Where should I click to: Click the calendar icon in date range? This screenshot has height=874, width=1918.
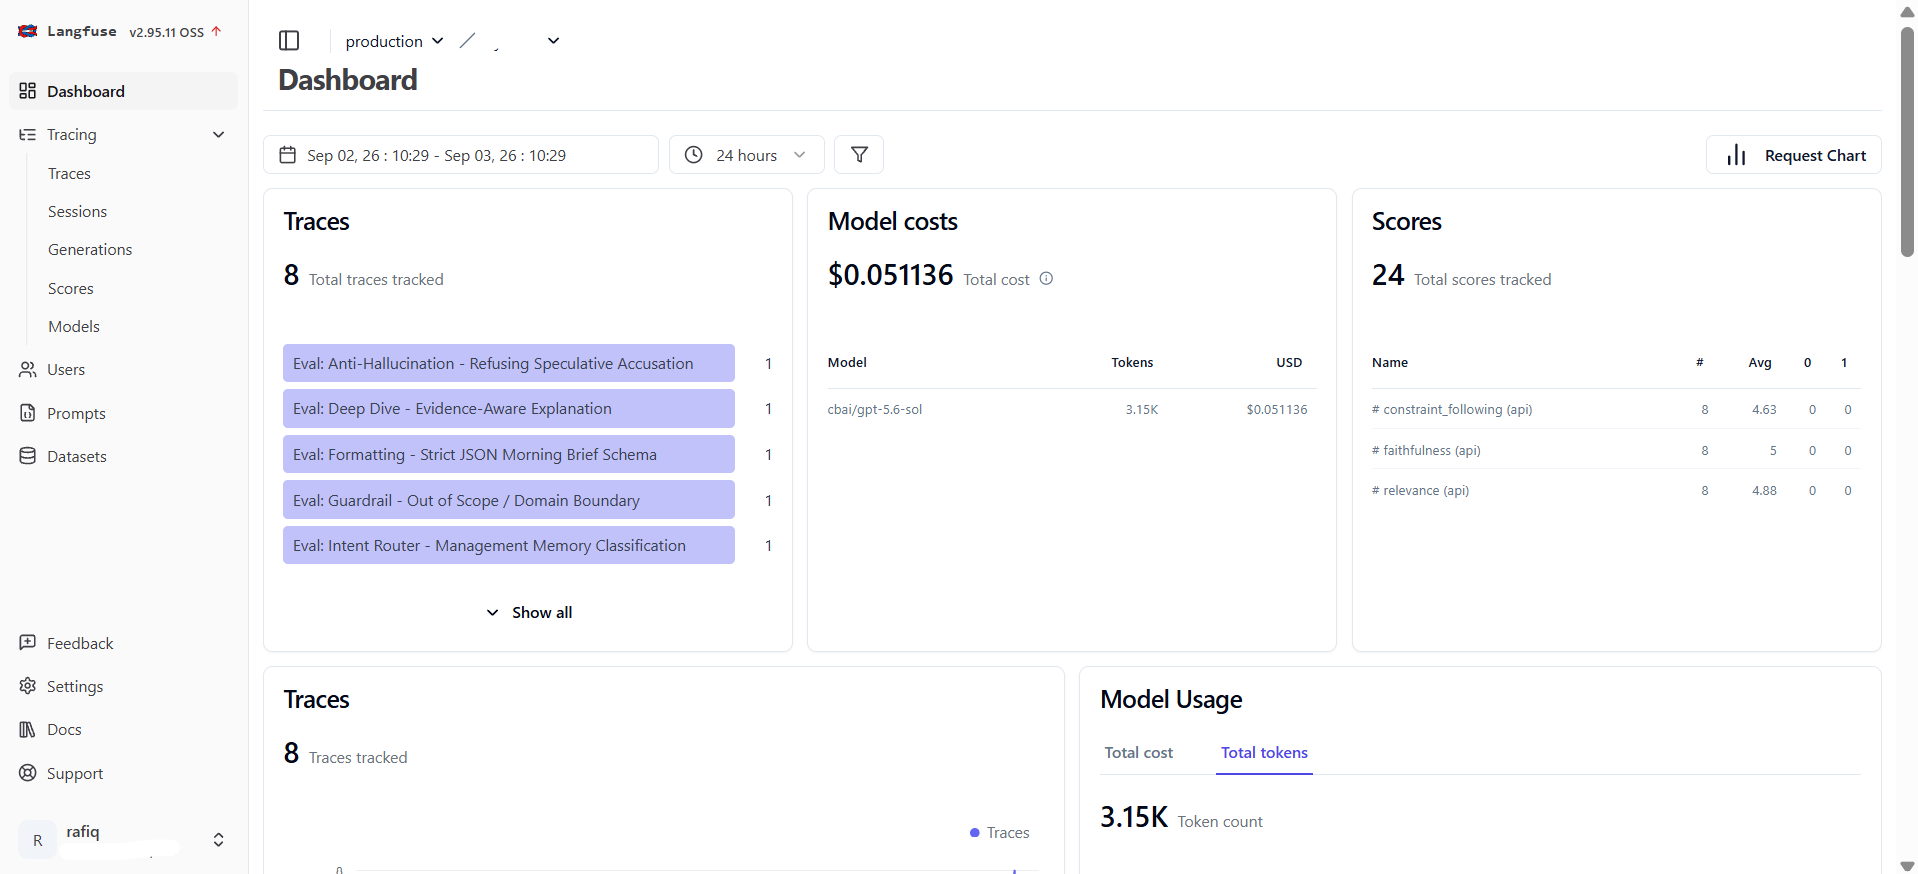coord(288,155)
